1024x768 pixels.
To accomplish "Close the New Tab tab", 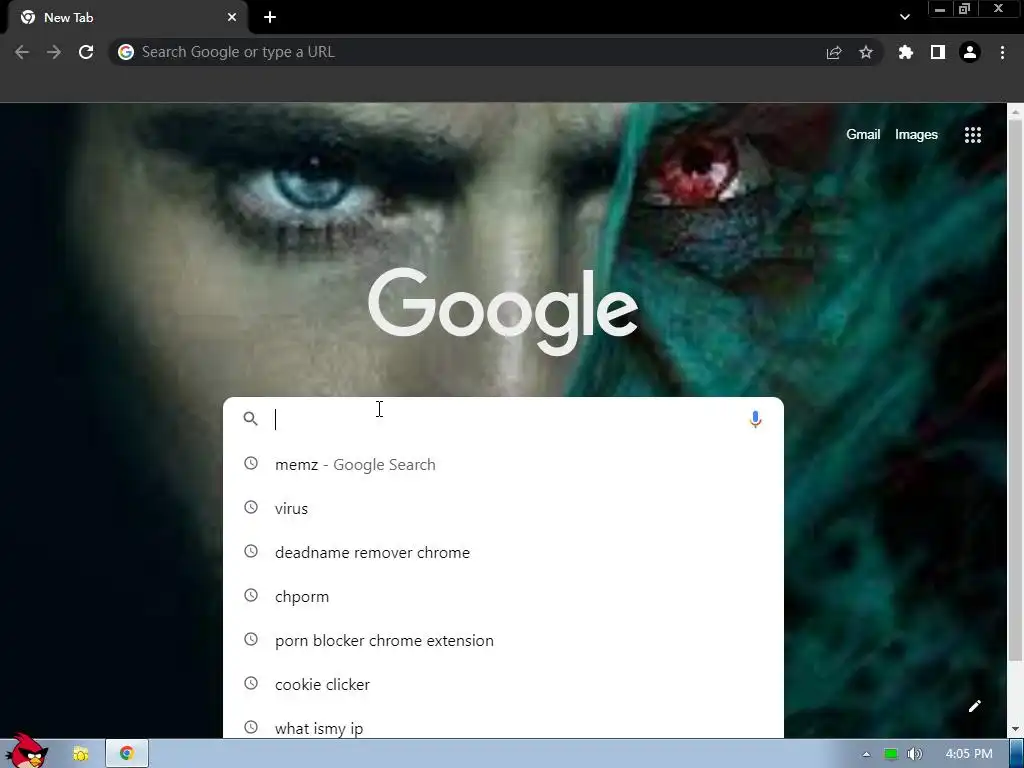I will pyautogui.click(x=232, y=17).
